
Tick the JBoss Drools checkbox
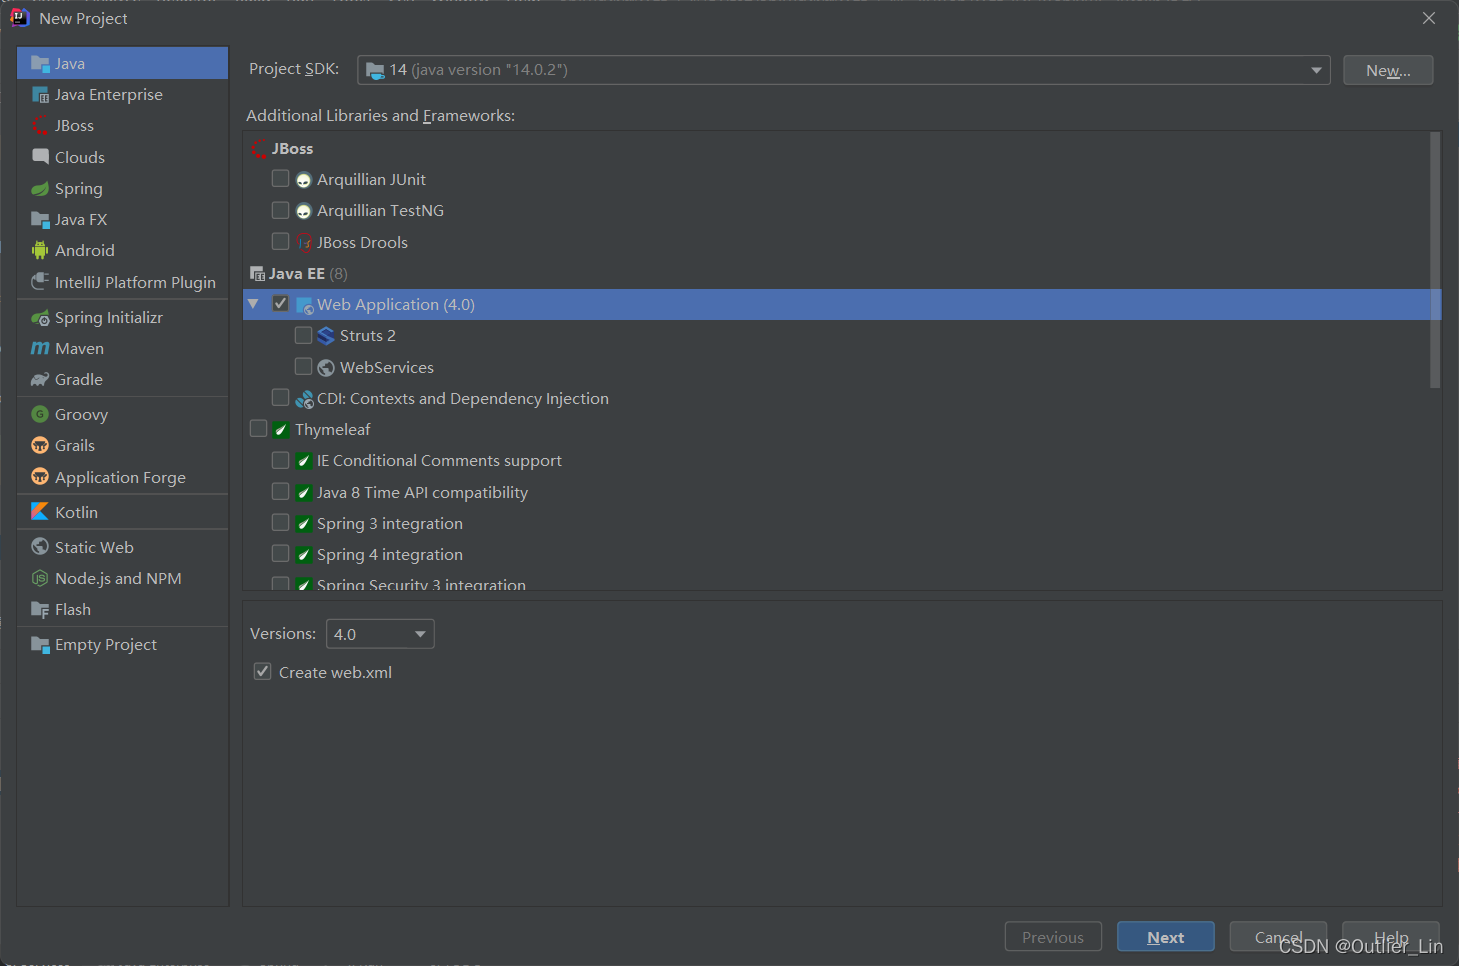281,242
